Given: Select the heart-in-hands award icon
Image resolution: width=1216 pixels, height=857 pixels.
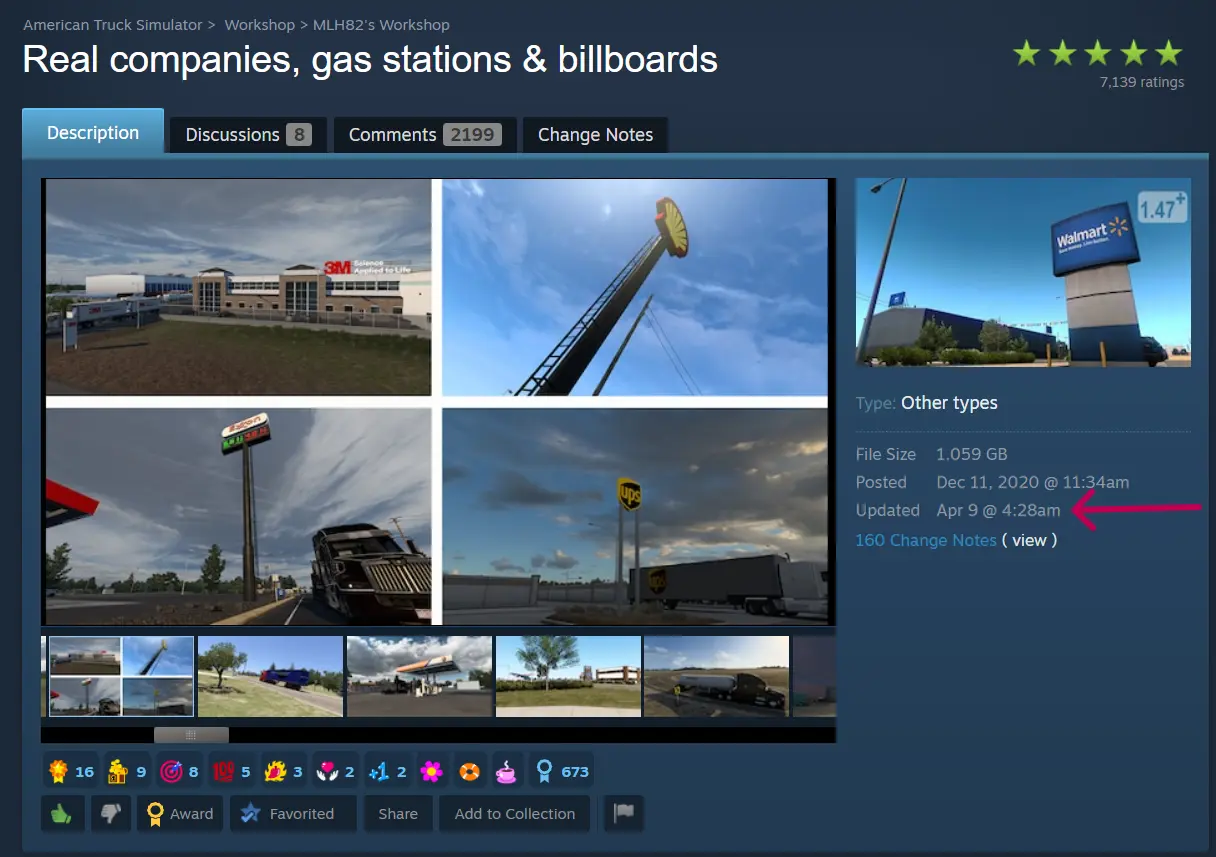Looking at the screenshot, I should (328, 770).
